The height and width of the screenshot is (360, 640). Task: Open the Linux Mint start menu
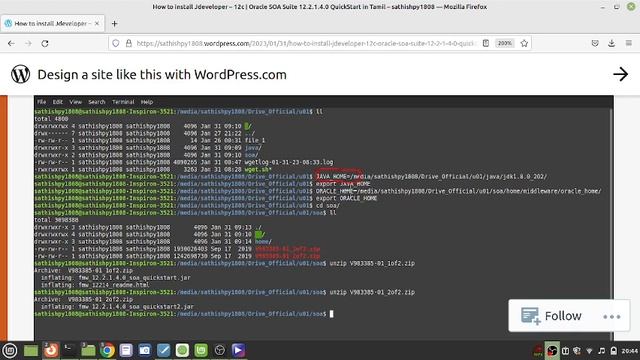(x=10, y=350)
